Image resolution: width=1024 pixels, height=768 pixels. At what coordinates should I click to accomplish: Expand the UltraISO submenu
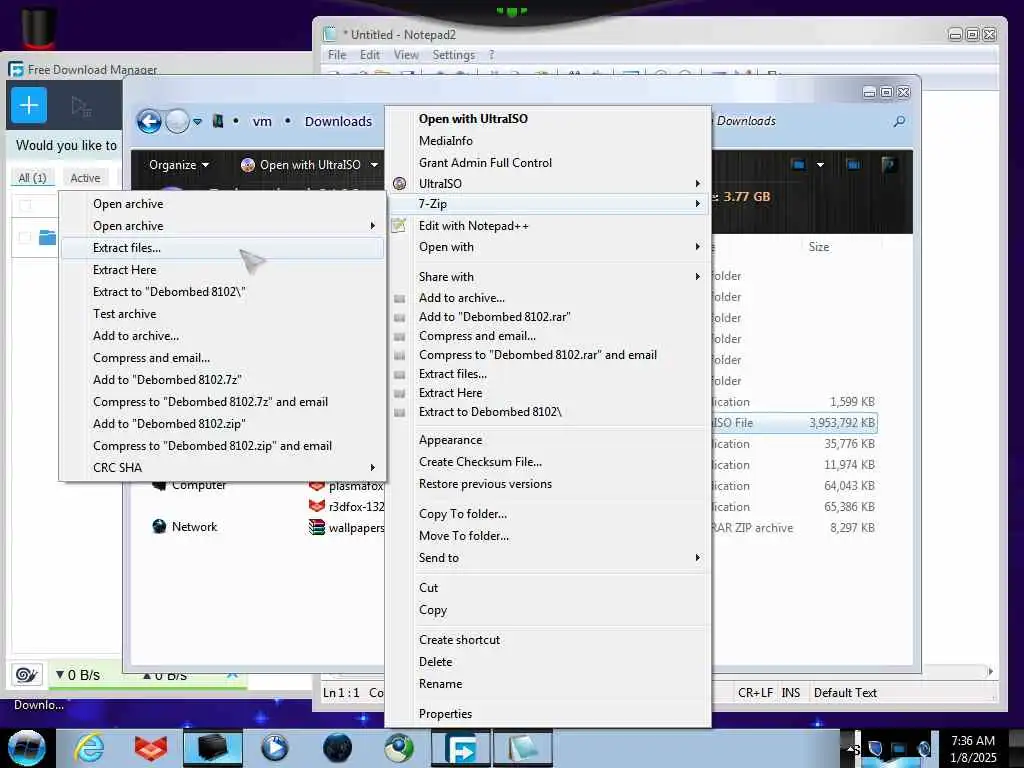[697, 184]
